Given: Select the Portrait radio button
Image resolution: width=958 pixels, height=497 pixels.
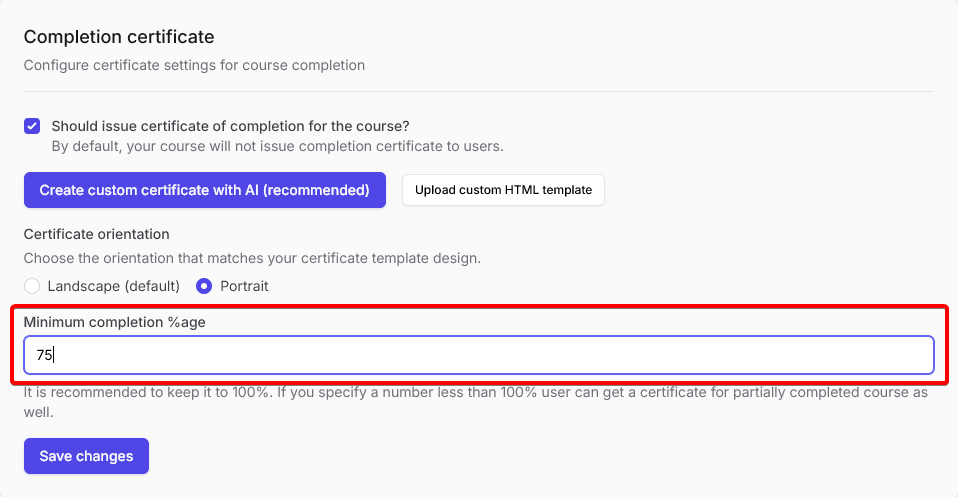Looking at the screenshot, I should (x=204, y=286).
